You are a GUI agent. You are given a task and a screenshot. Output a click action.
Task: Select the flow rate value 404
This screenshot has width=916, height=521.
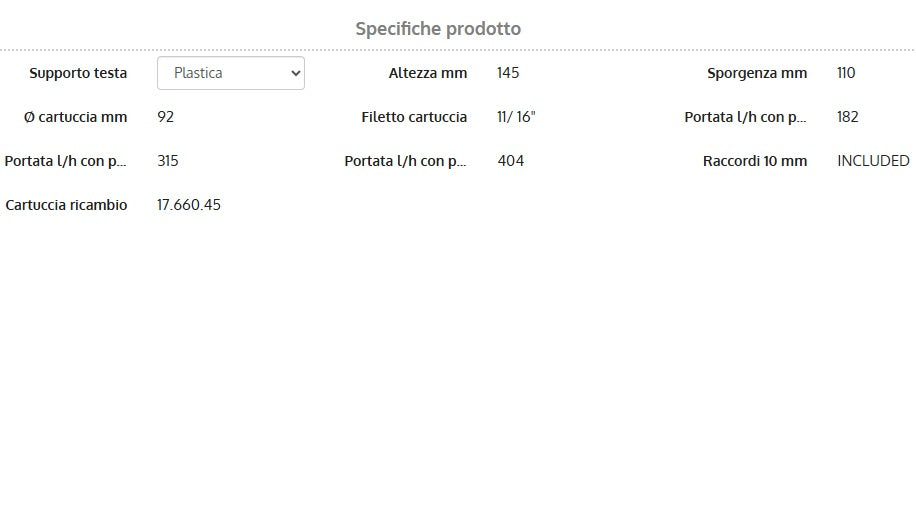coord(510,161)
